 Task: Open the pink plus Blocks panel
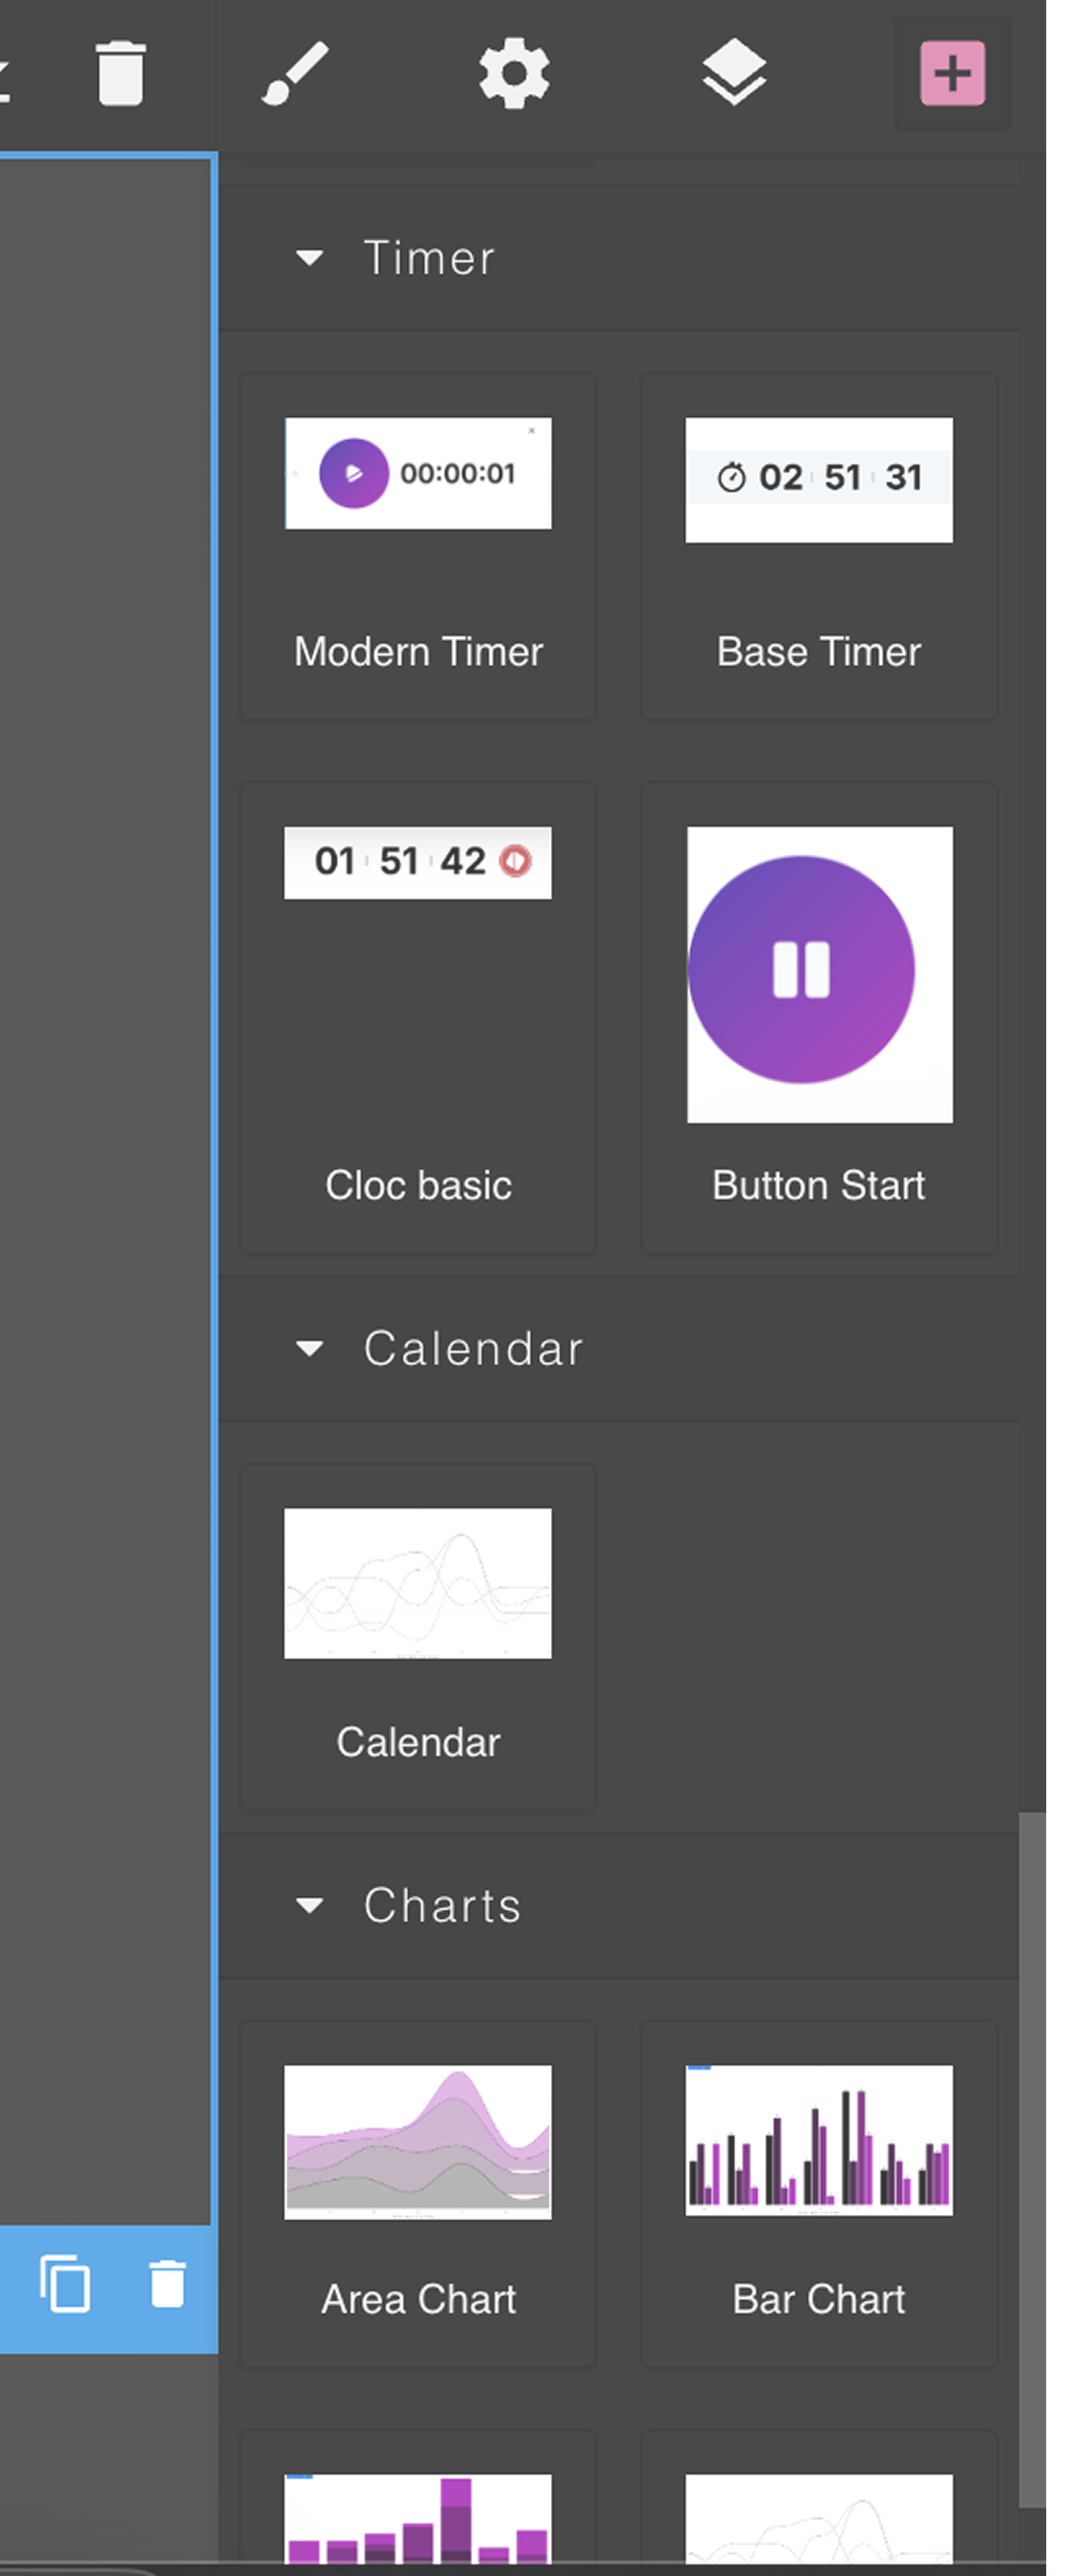coord(952,73)
